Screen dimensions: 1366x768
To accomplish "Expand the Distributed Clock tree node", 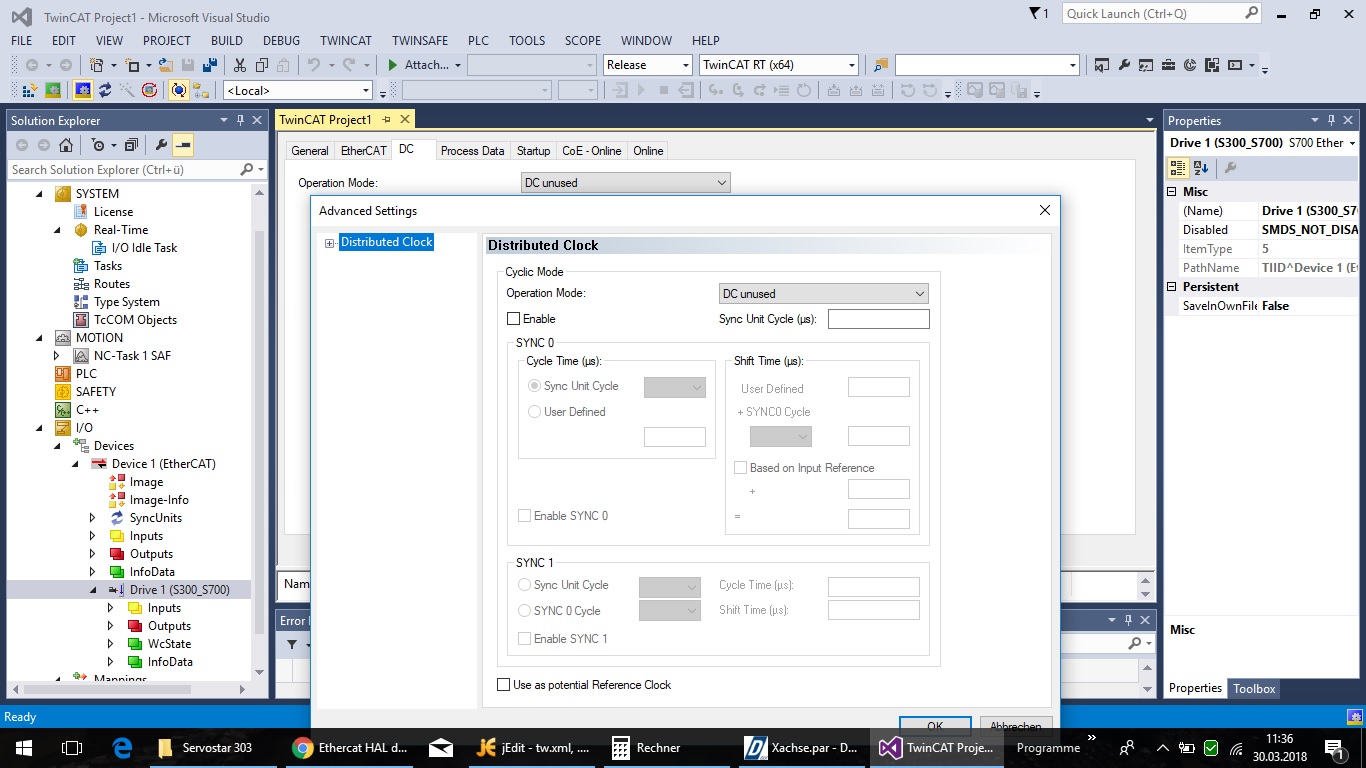I will [330, 243].
